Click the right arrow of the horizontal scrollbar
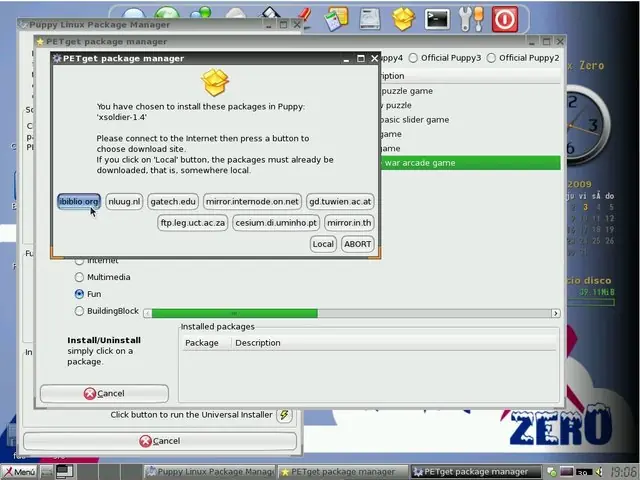Image resolution: width=640 pixels, height=480 pixels. (x=556, y=313)
